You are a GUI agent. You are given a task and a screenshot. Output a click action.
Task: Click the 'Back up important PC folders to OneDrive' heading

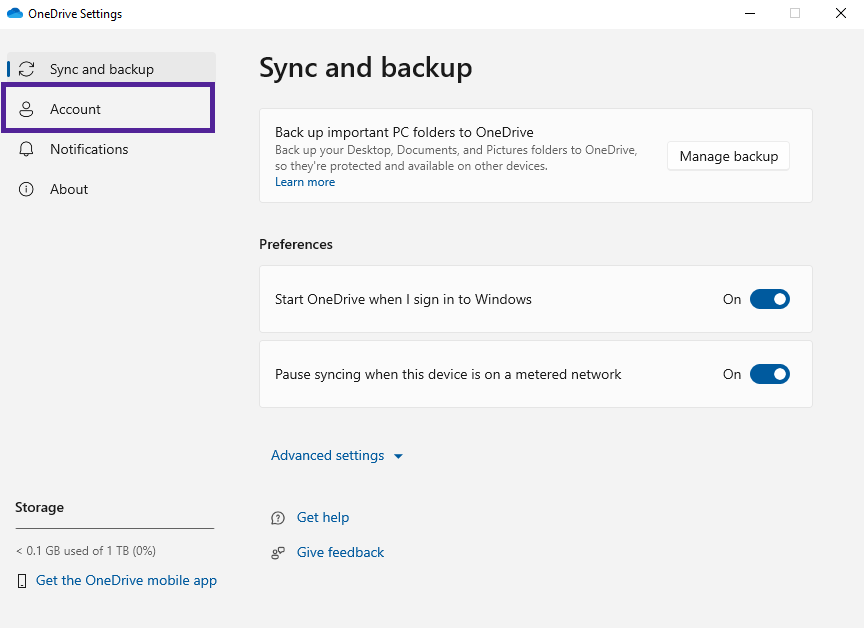pyautogui.click(x=404, y=132)
